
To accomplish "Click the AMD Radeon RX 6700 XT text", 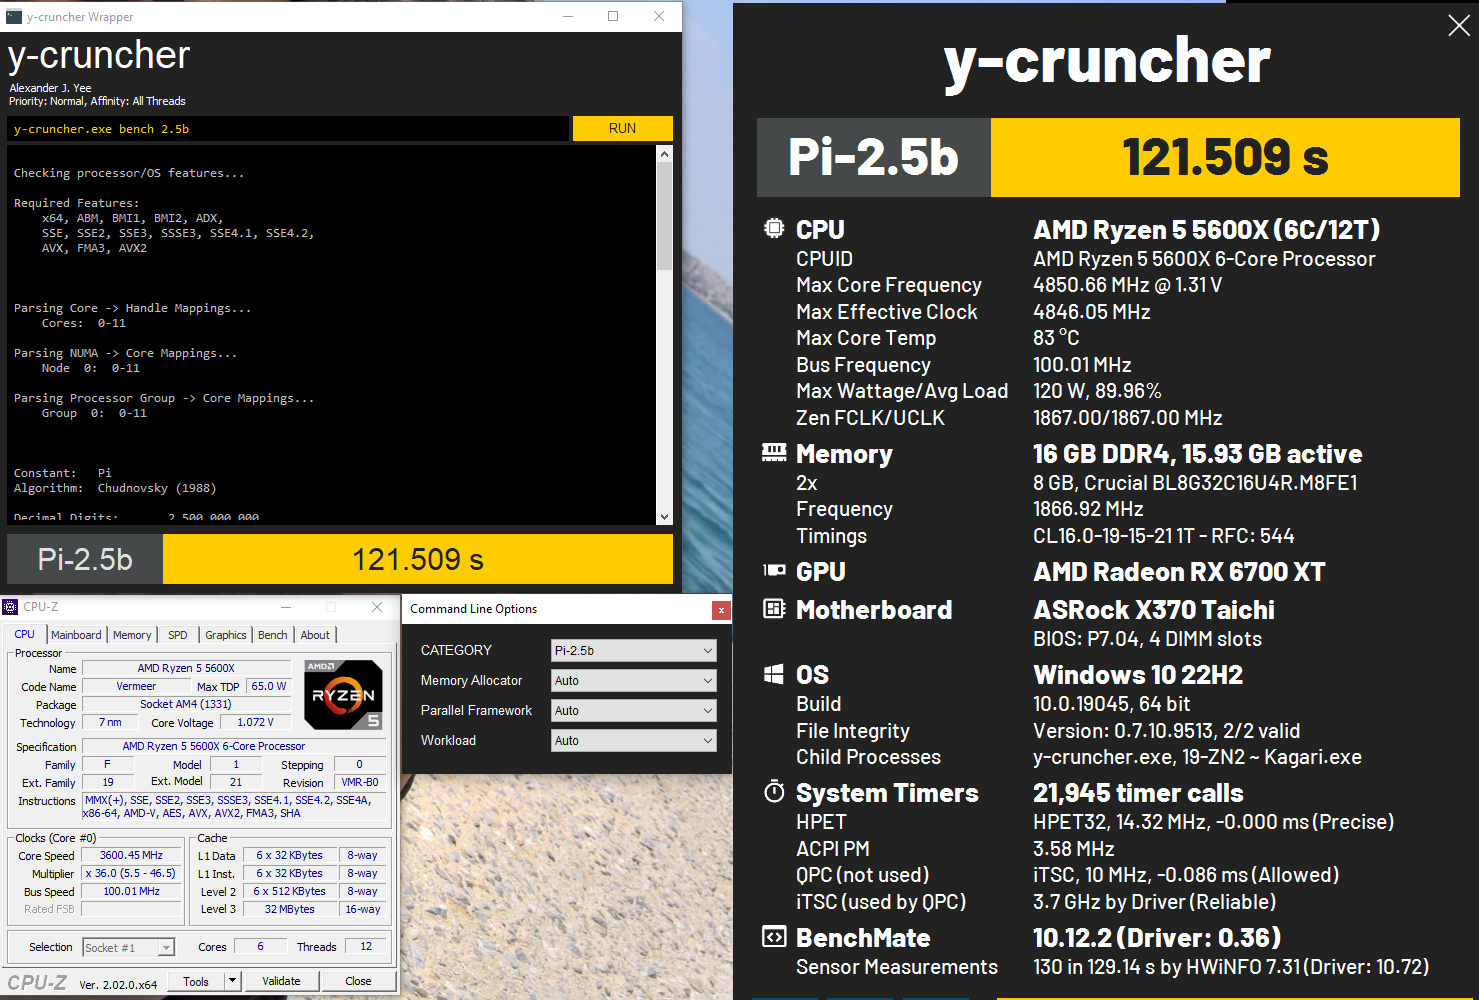I will tap(1179, 572).
